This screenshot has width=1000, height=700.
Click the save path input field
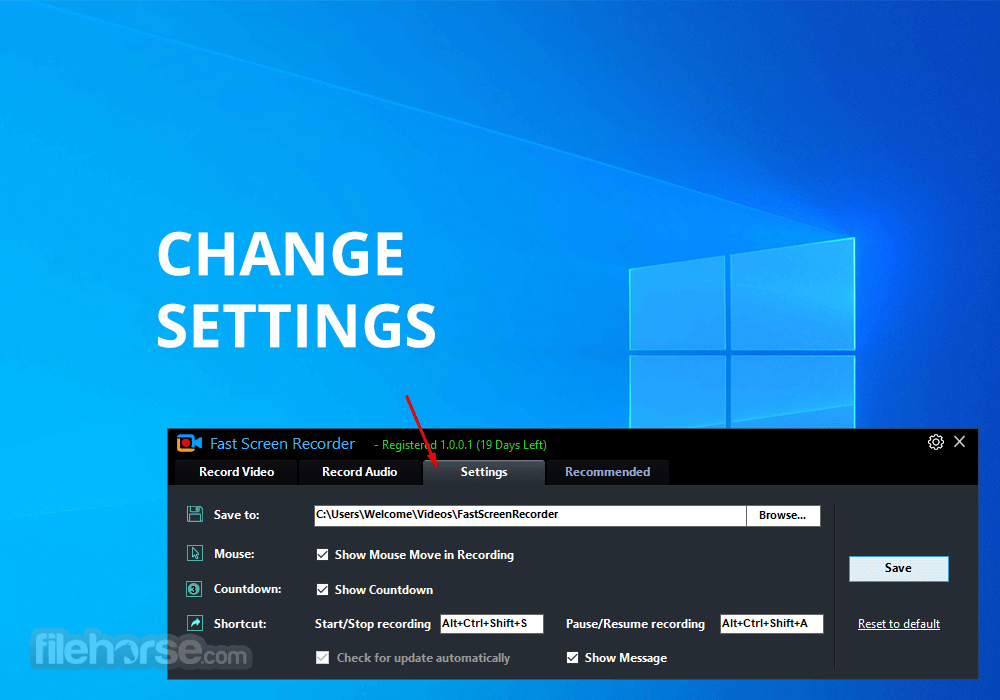(x=530, y=515)
